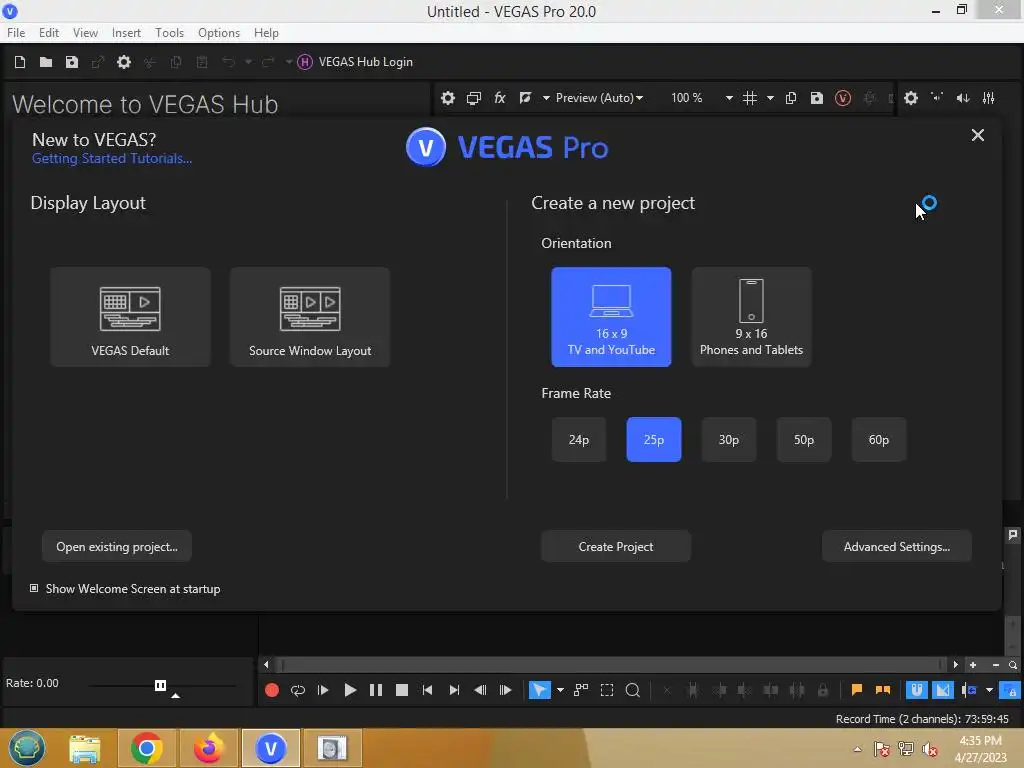Open the Insert menu
Screen dimensions: 1024x768
(126, 33)
